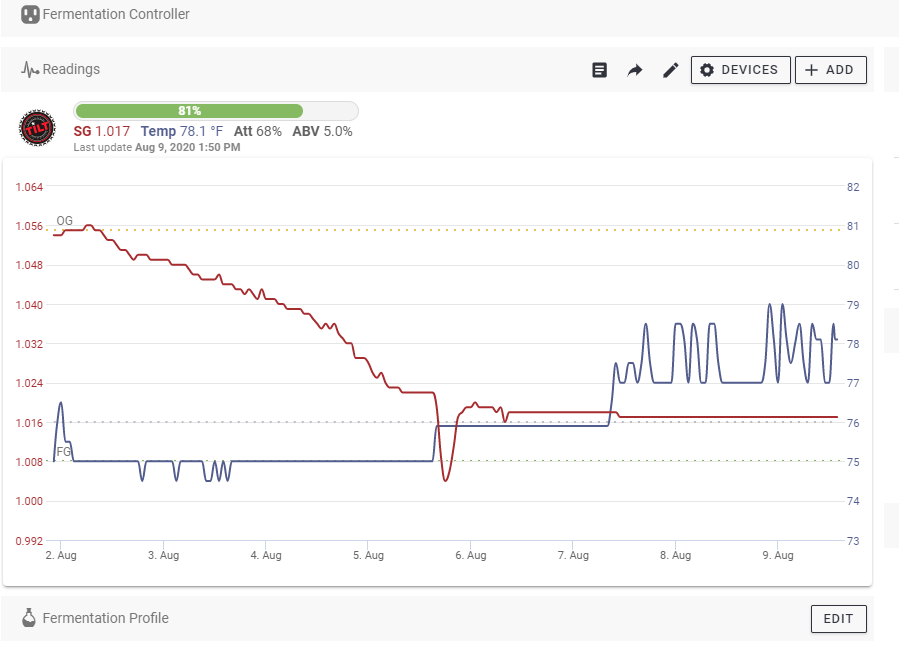Click the 2. Aug date axis label
The height and width of the screenshot is (652, 899).
click(x=61, y=555)
